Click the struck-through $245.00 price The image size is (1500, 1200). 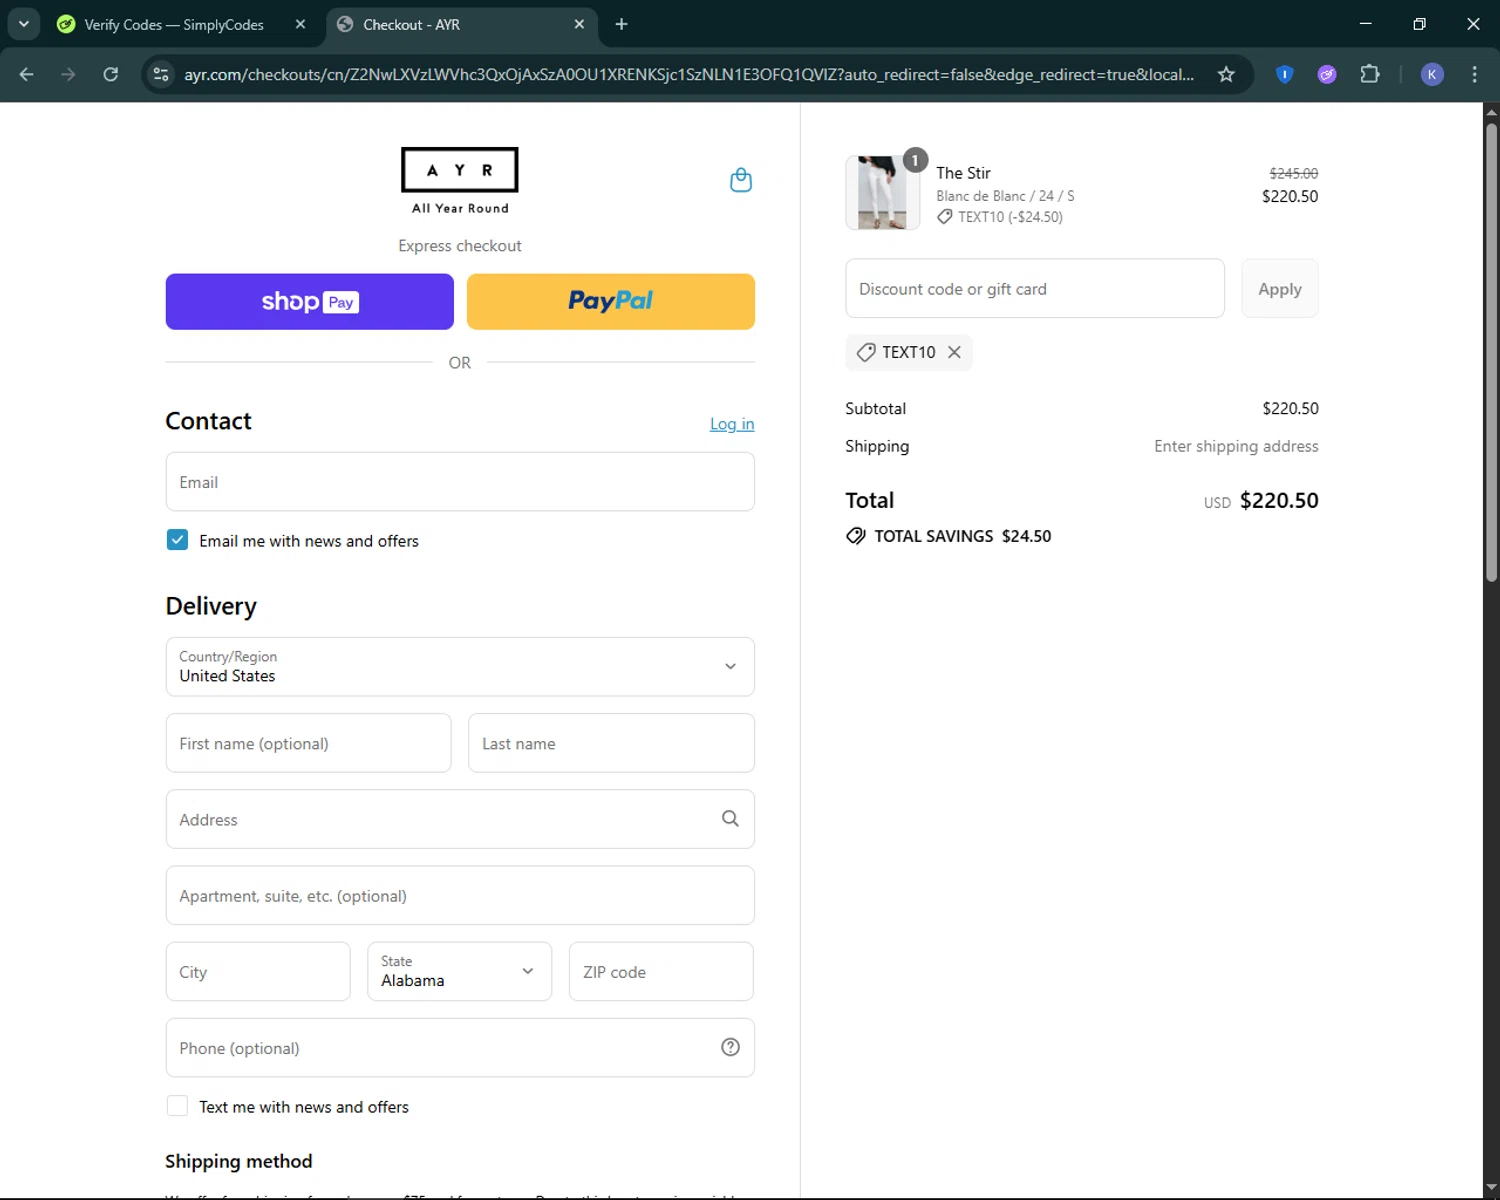click(1293, 173)
